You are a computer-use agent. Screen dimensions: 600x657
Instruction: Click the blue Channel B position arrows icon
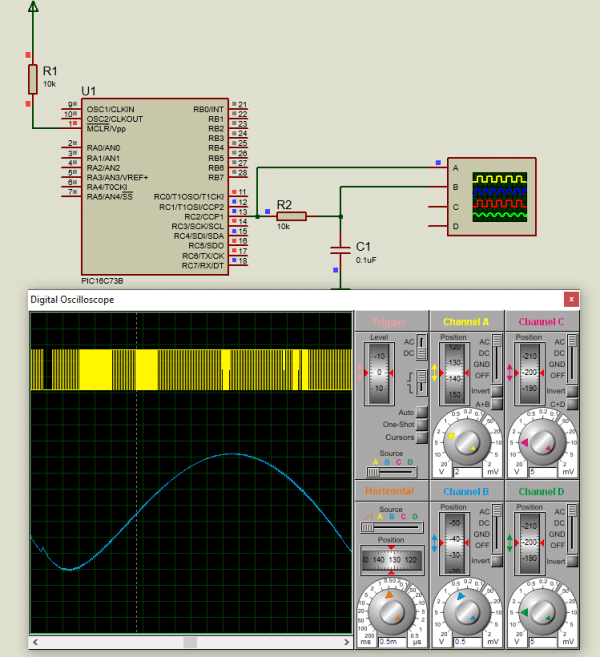click(x=434, y=543)
